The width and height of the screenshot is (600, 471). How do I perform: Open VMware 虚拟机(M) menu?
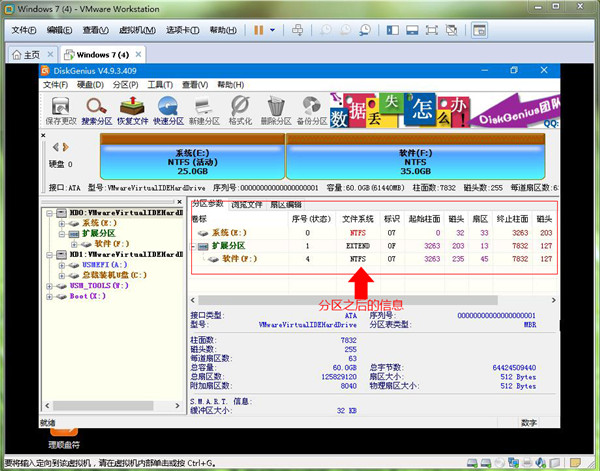[137, 30]
